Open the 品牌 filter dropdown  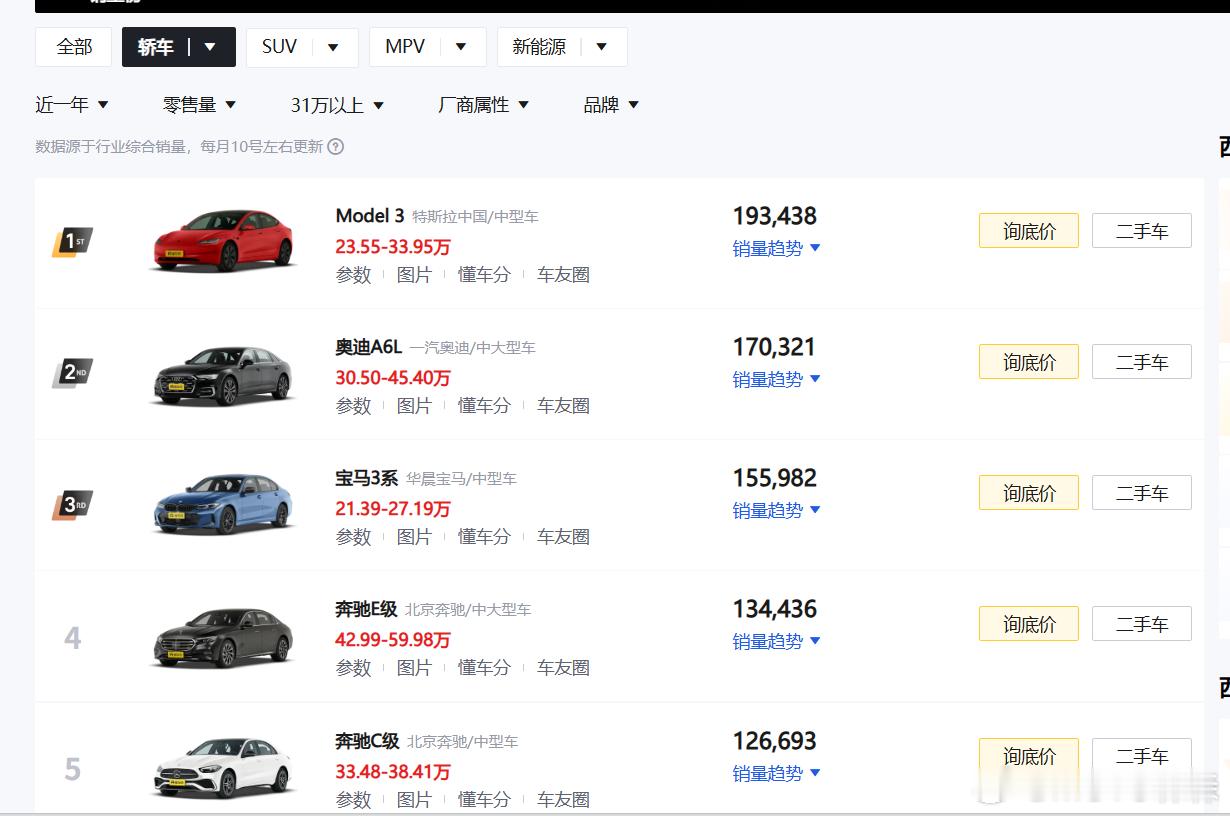611,105
